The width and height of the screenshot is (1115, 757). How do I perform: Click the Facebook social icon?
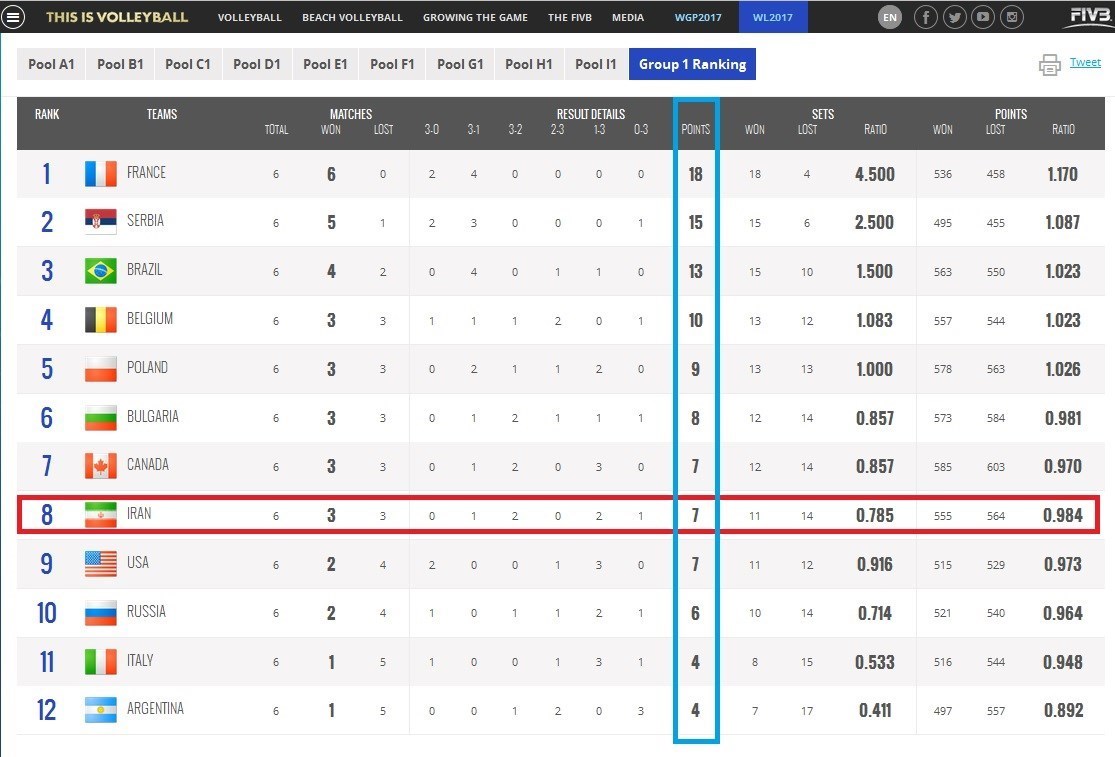click(x=926, y=17)
